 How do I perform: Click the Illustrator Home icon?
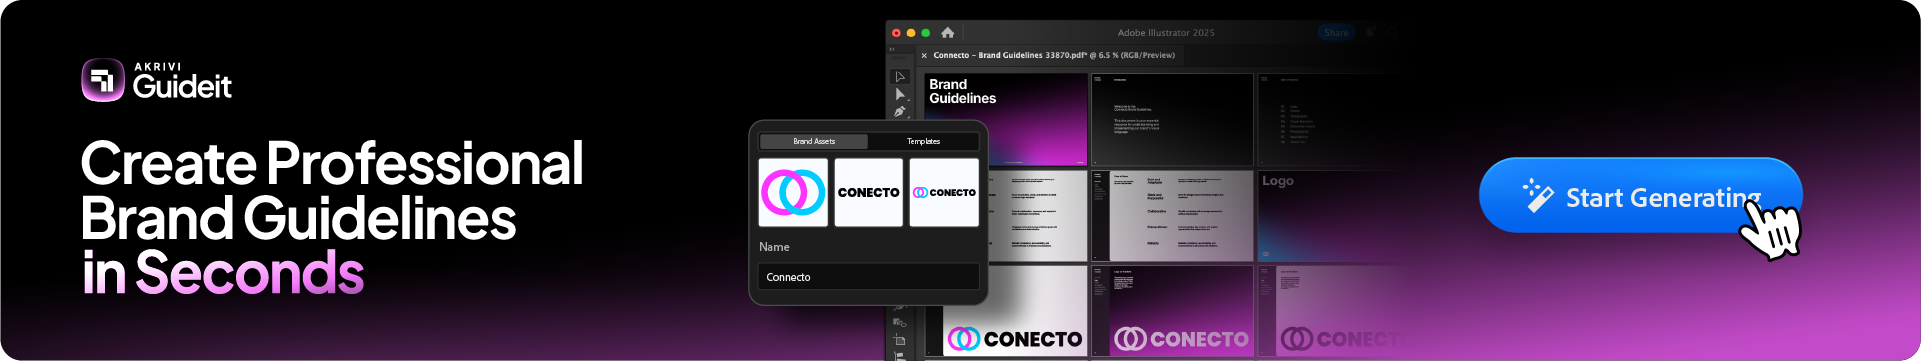(948, 33)
